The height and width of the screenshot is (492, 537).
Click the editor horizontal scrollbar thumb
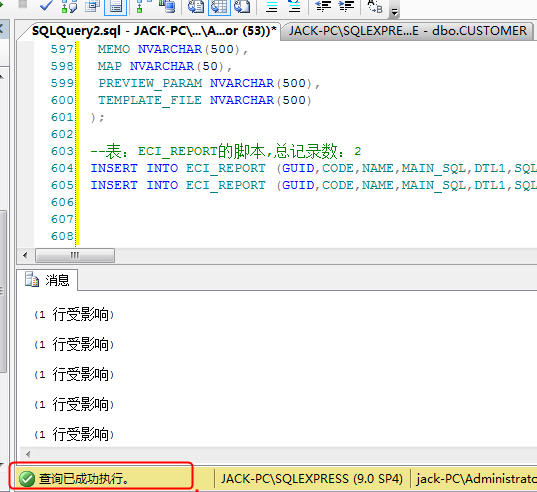tap(75, 255)
